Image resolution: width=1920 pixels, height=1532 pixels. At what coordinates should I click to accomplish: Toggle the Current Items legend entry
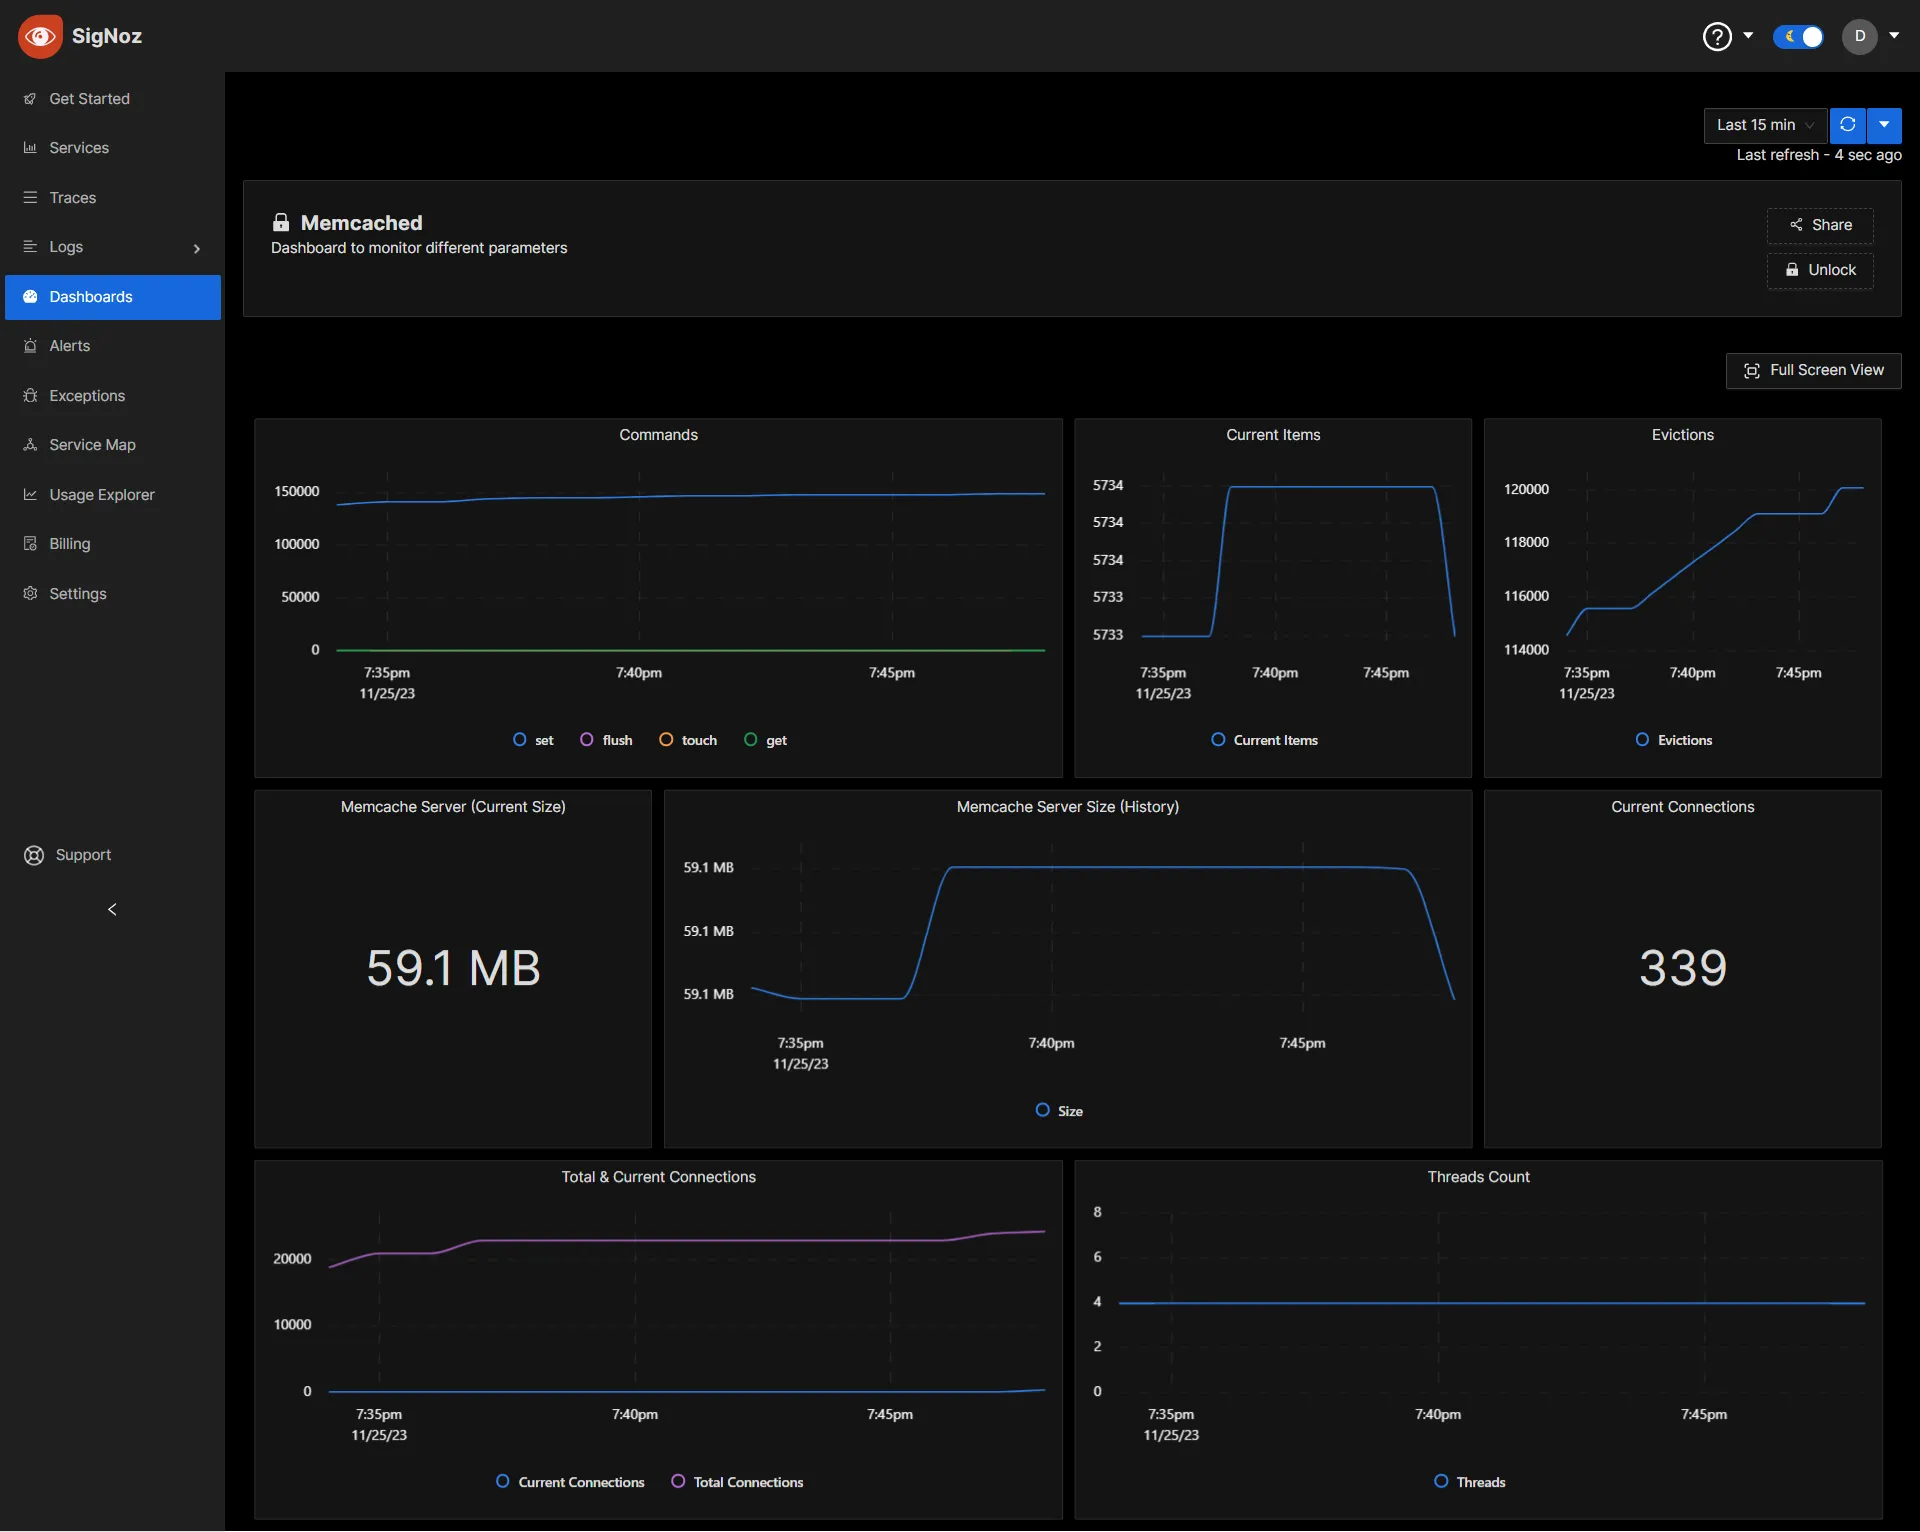[1264, 740]
